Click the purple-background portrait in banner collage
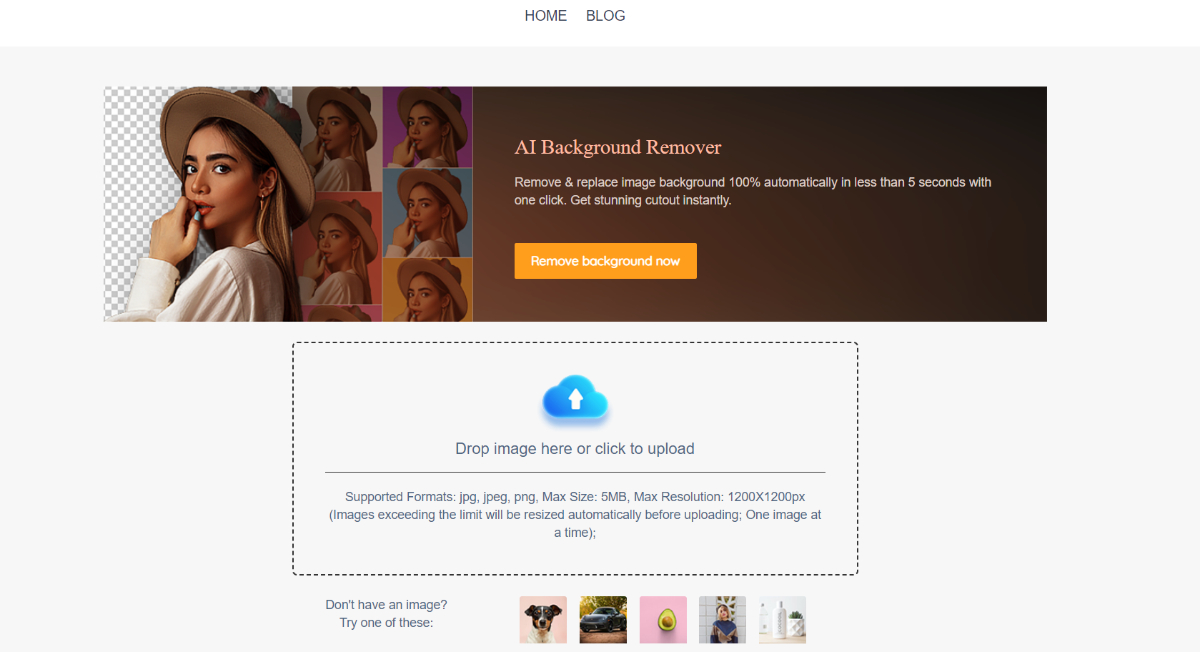The image size is (1200, 652). point(428,126)
